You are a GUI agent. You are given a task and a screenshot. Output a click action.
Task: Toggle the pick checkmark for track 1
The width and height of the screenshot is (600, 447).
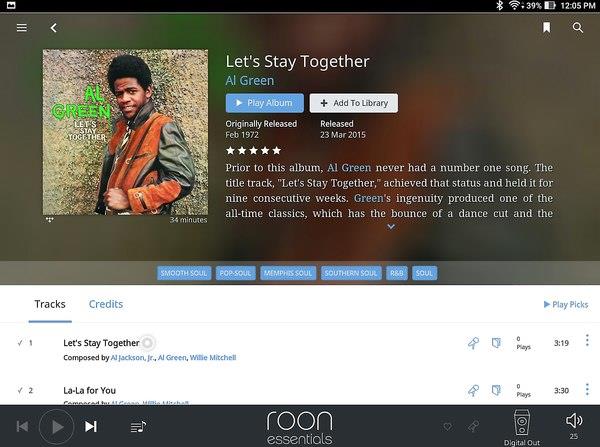click(20, 343)
